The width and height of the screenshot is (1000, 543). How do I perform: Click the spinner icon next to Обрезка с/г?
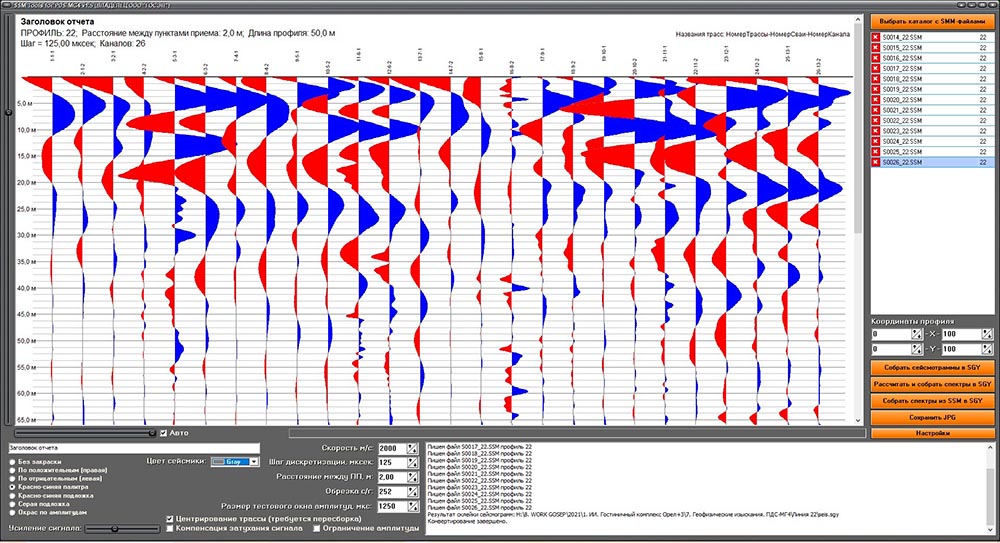(413, 491)
